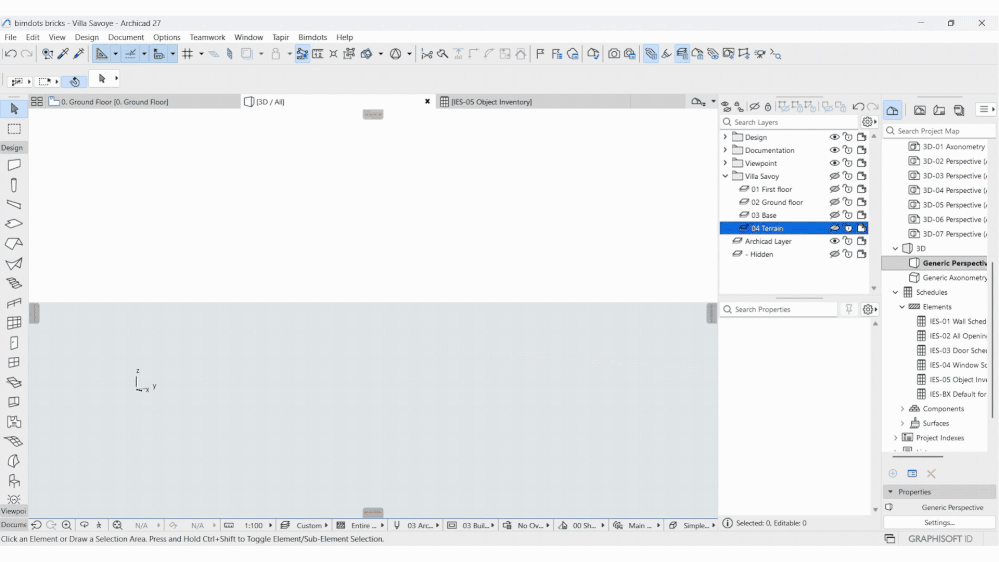Click the zoom in magnifier in bottom bar

pos(66,525)
